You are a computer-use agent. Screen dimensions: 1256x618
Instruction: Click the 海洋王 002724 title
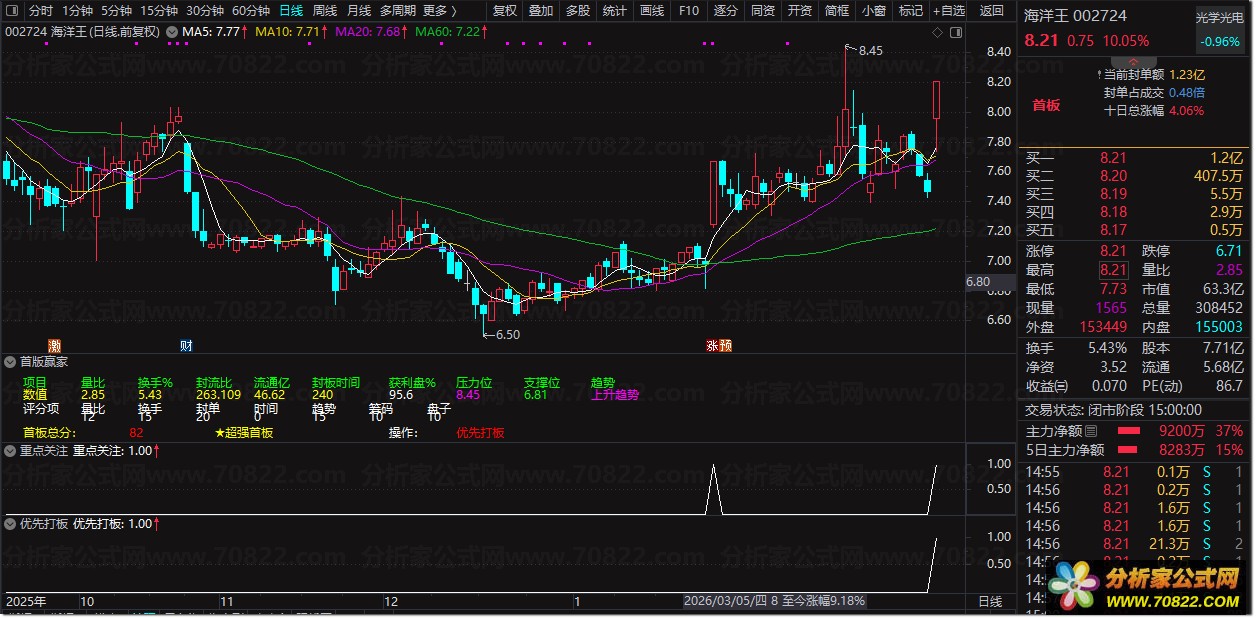coord(1076,16)
